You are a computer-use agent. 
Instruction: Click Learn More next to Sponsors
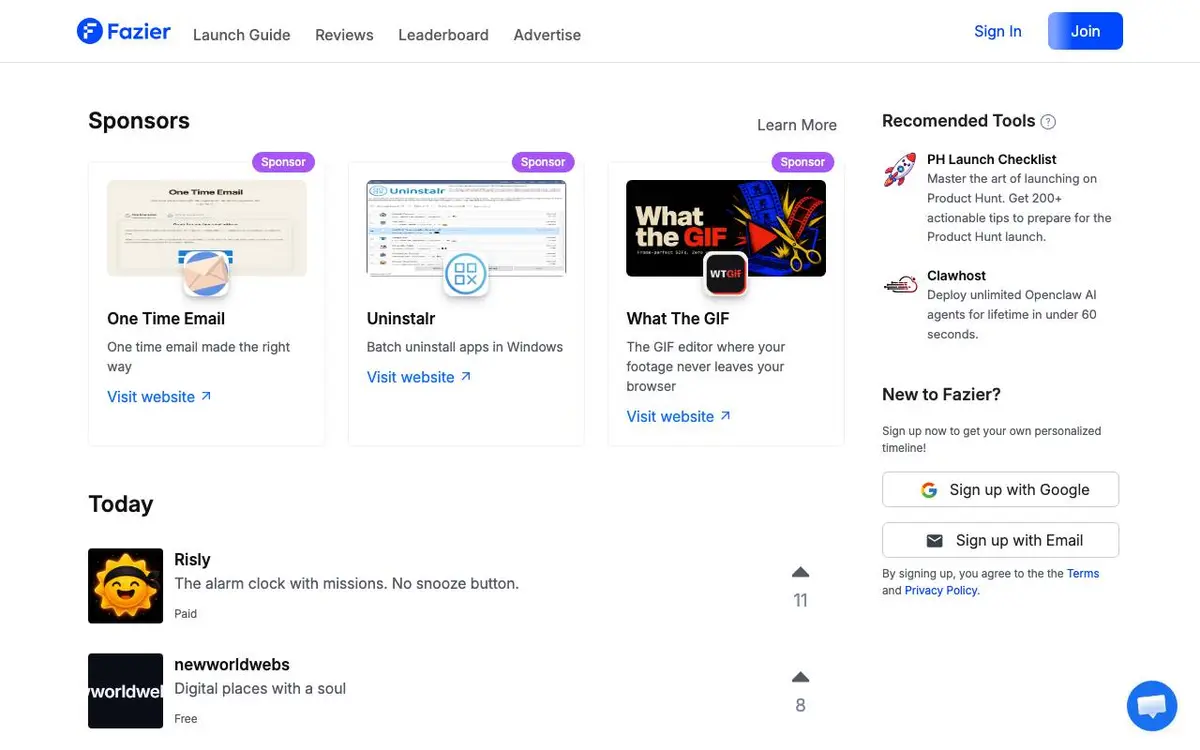[797, 125]
